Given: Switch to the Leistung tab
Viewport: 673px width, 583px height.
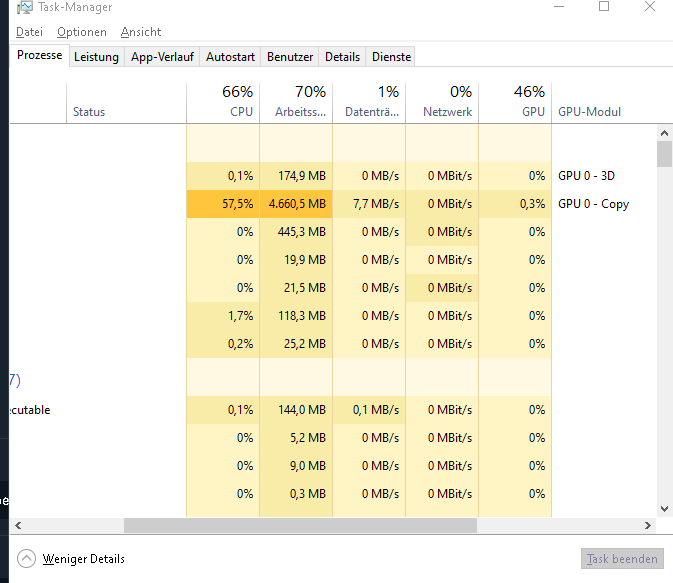Looking at the screenshot, I should pos(96,57).
